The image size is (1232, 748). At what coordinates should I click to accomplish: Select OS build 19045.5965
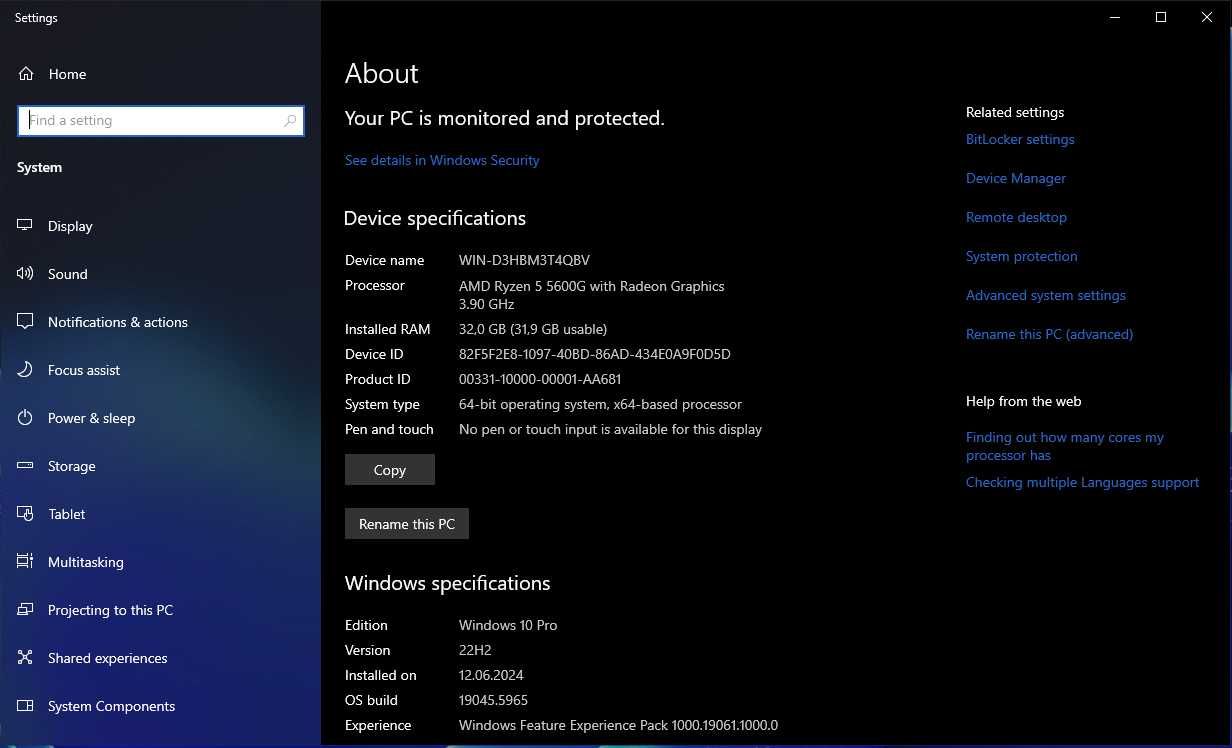click(x=493, y=700)
